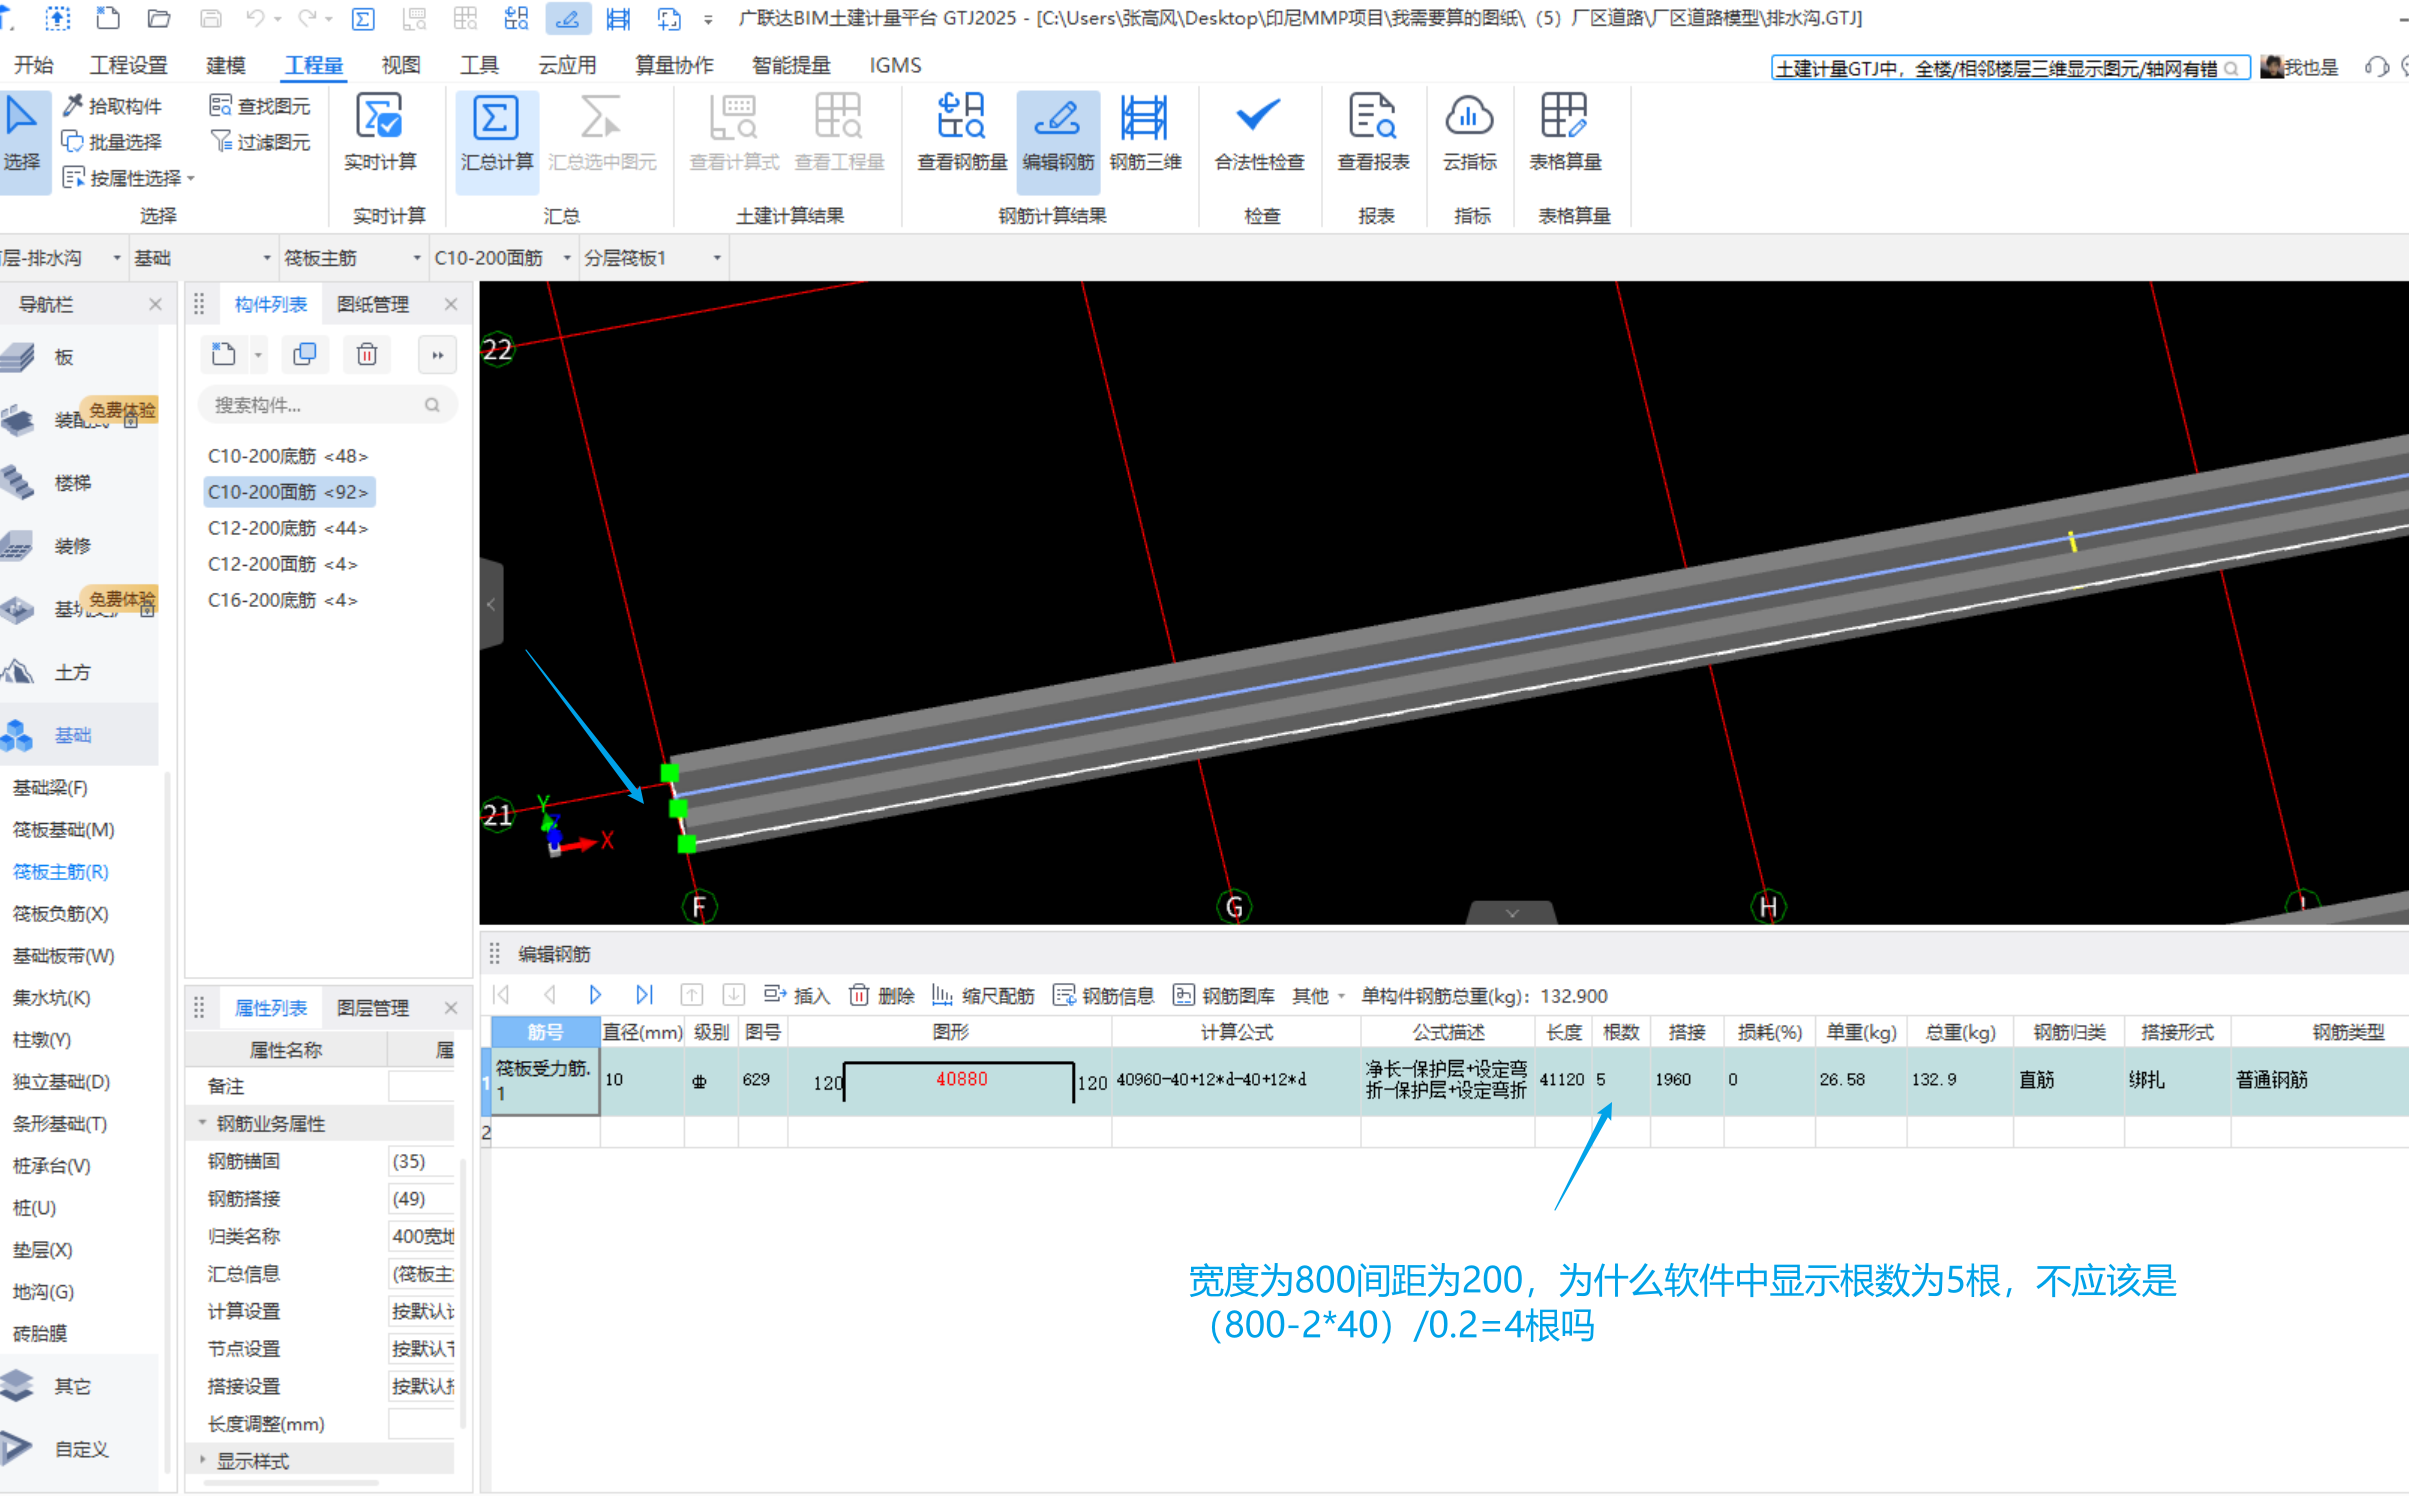Open the 开始 ribbon tab
2409x1496 pixels.
(x=33, y=65)
